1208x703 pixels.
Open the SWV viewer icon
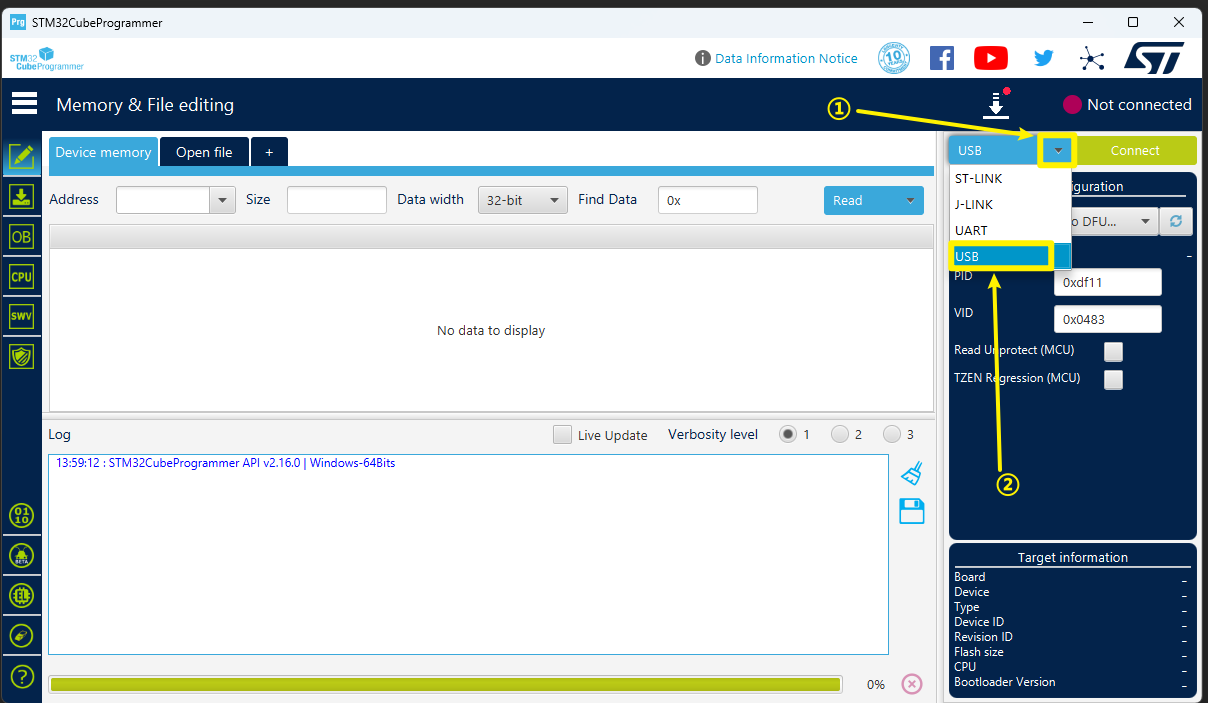point(21,317)
